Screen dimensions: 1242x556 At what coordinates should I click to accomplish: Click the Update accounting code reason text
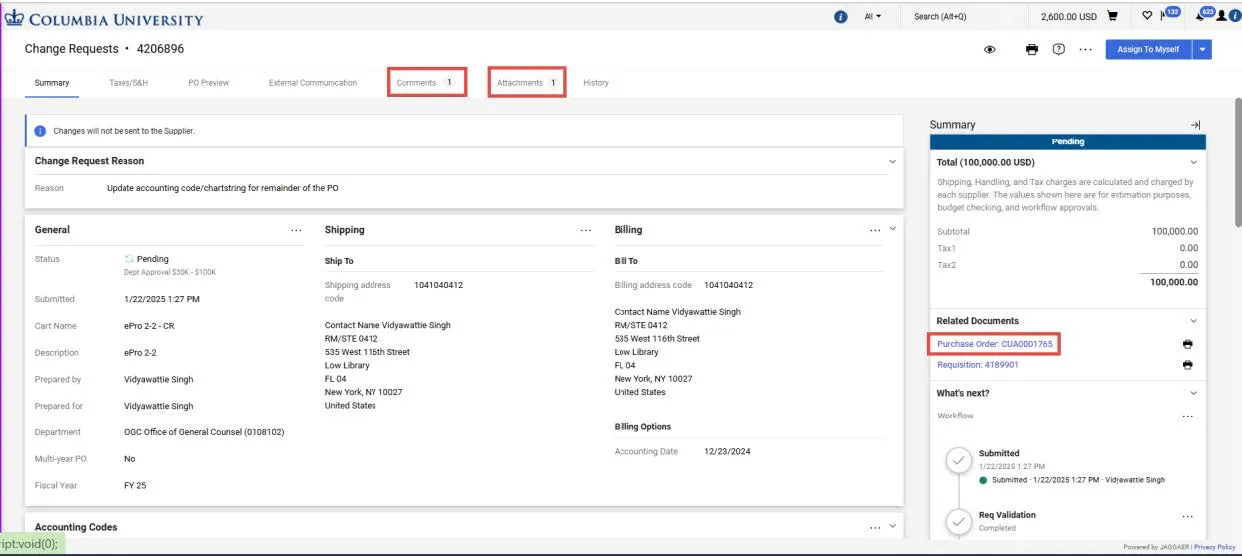[223, 188]
